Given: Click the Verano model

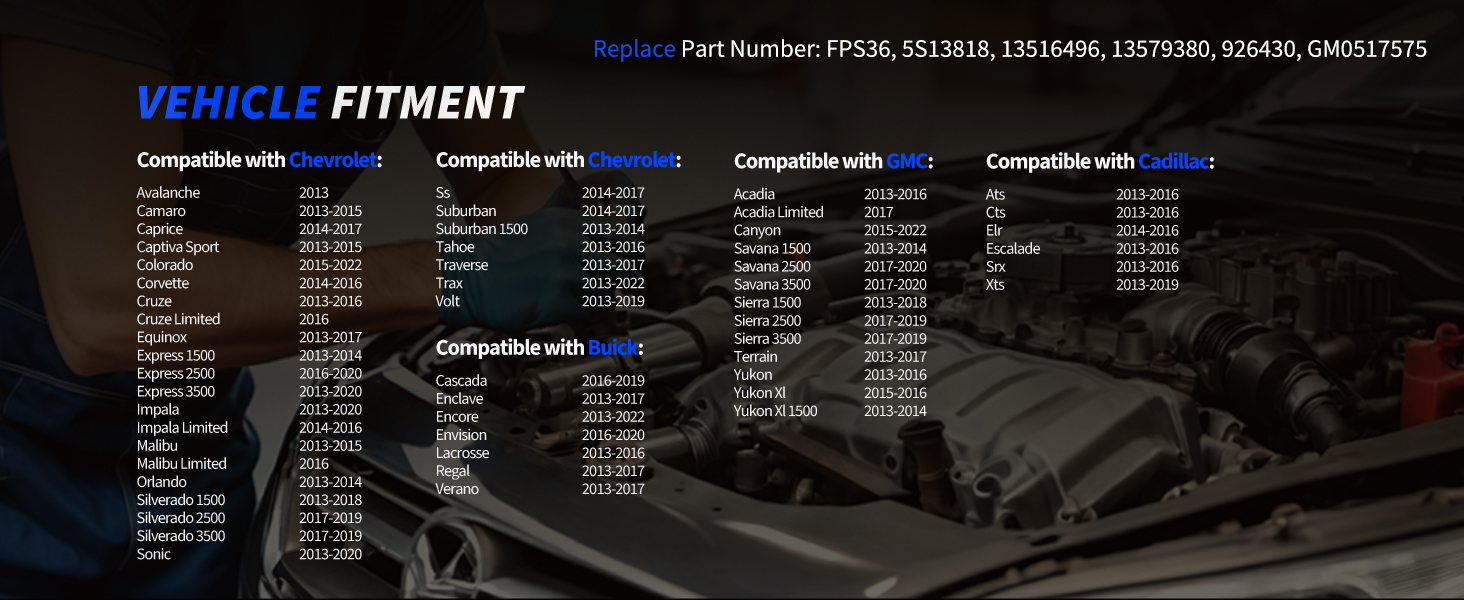Looking at the screenshot, I should [x=457, y=488].
